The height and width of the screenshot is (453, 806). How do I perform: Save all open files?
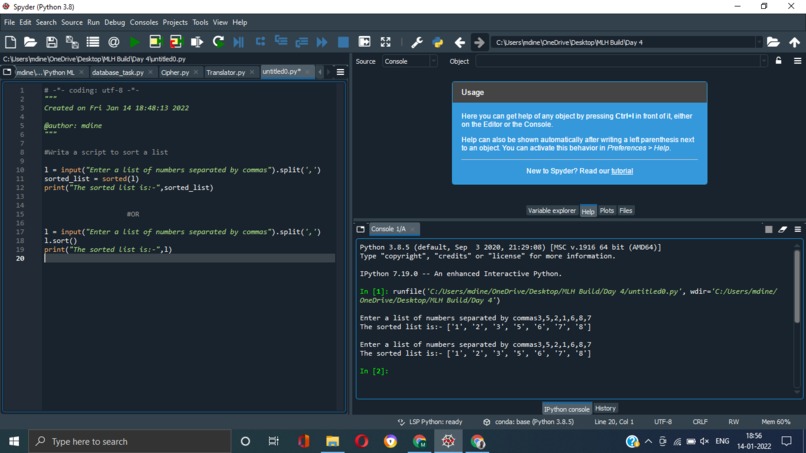72,42
